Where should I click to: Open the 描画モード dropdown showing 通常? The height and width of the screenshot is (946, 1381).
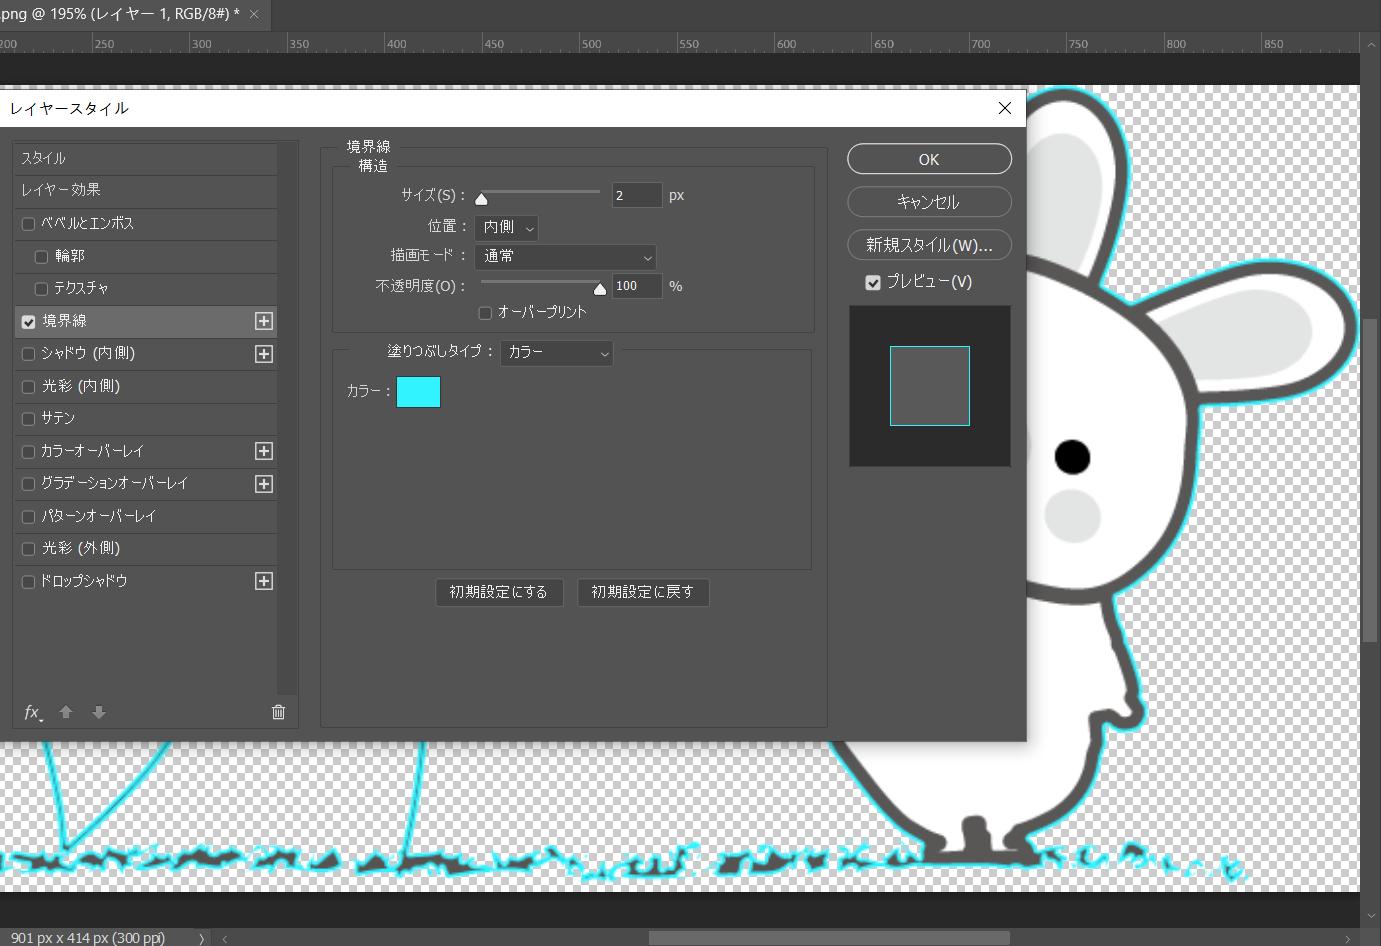click(565, 257)
